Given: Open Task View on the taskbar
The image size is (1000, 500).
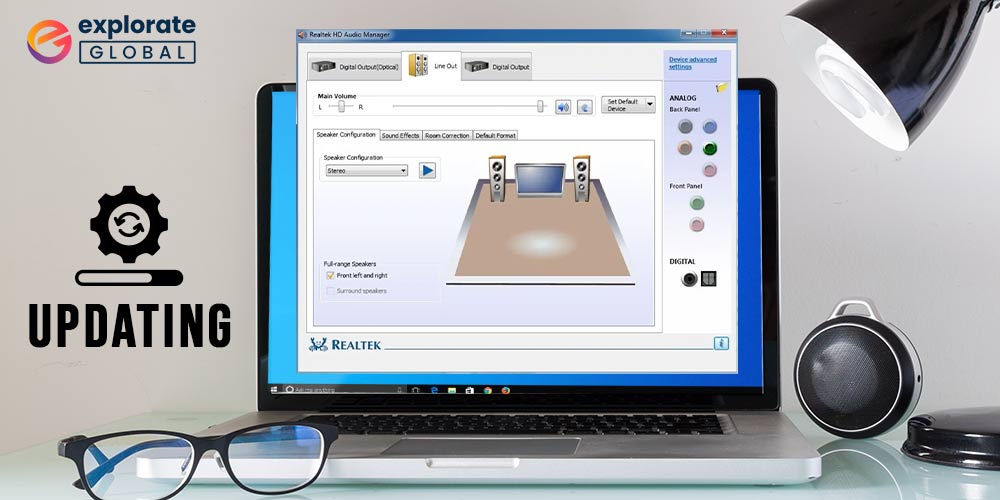Looking at the screenshot, I should point(415,390).
